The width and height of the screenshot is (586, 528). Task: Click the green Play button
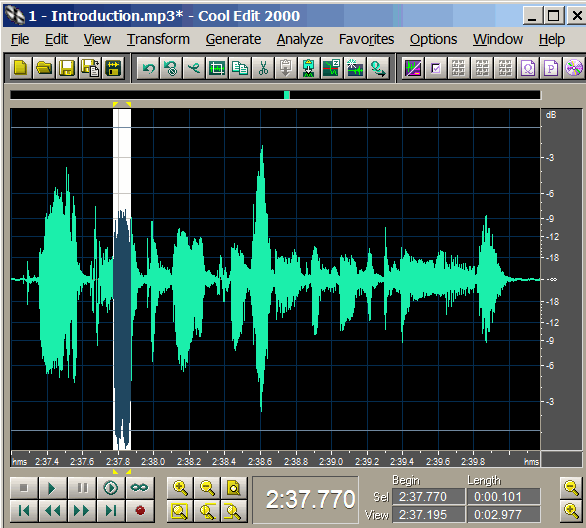[x=53, y=488]
